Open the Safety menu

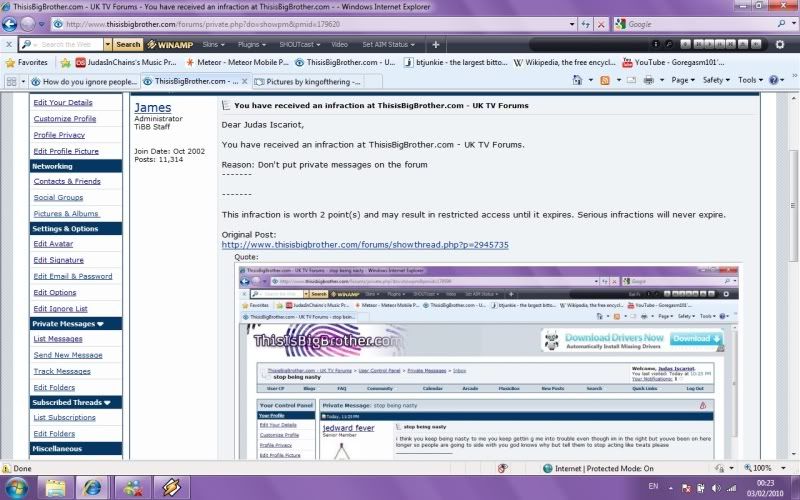coord(716,80)
